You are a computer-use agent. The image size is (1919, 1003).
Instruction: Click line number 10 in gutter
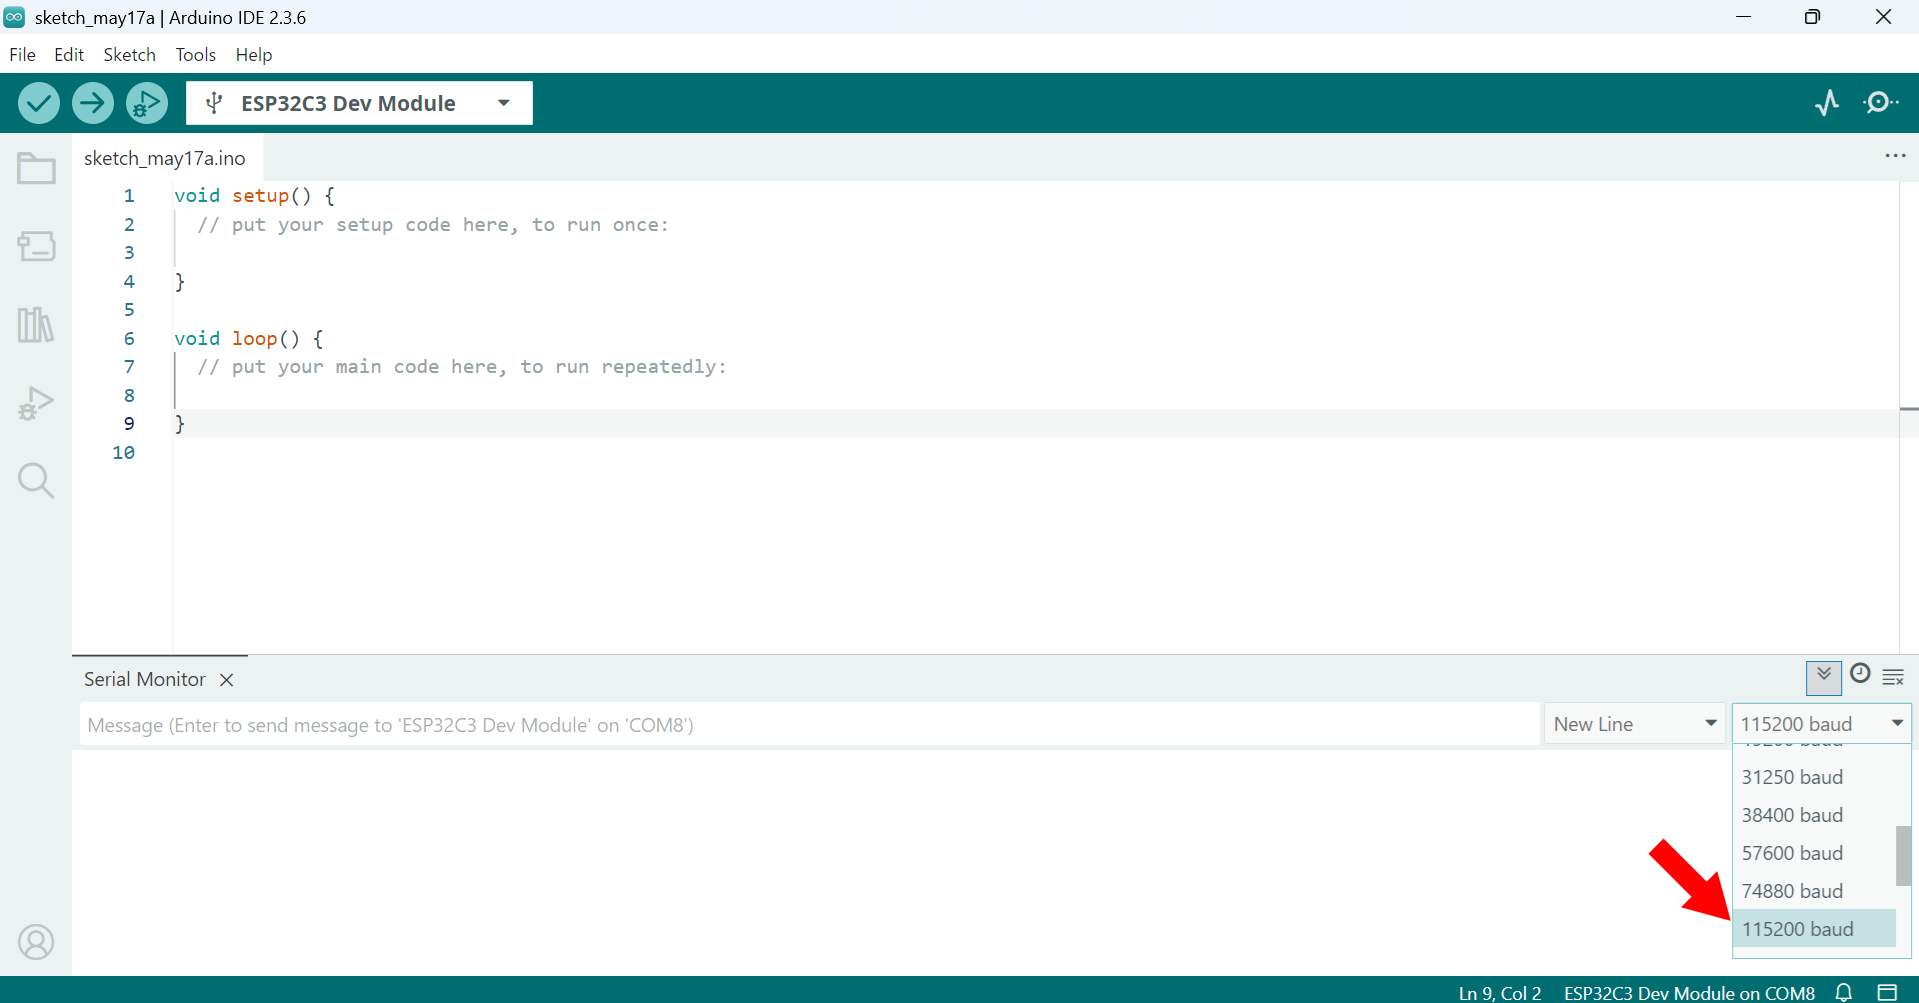(123, 453)
